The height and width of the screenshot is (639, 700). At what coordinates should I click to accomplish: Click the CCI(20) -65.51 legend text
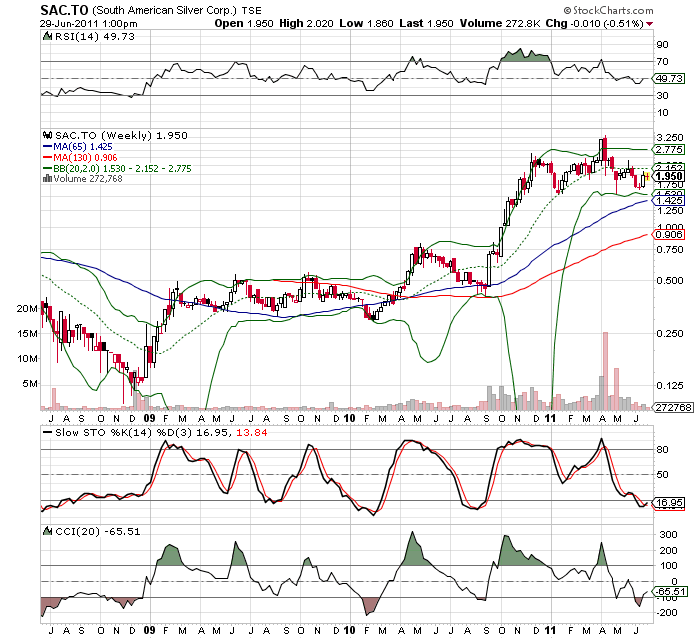[x=97, y=531]
